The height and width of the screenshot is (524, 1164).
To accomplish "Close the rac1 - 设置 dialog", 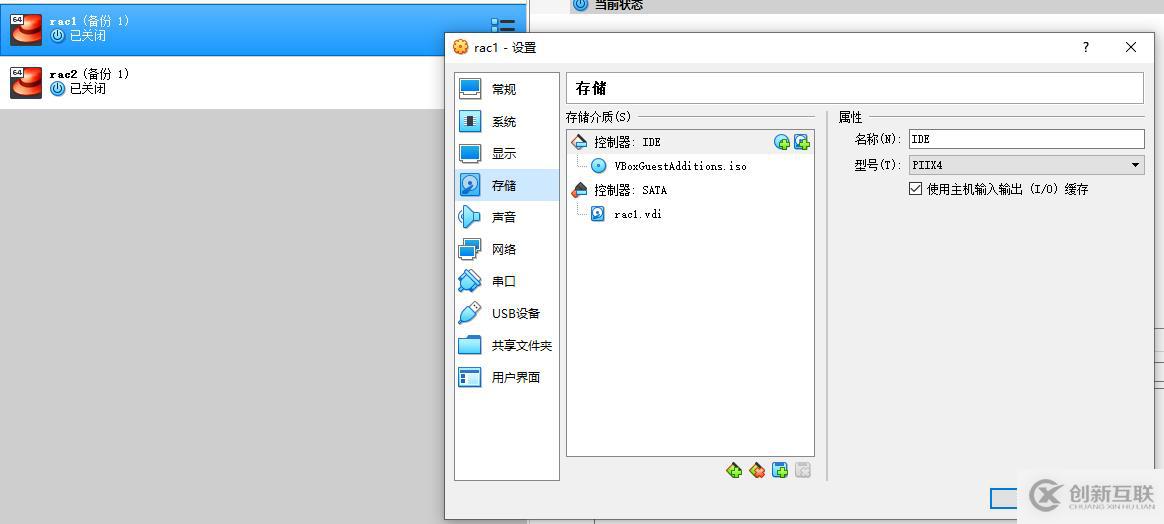I will (x=1131, y=48).
